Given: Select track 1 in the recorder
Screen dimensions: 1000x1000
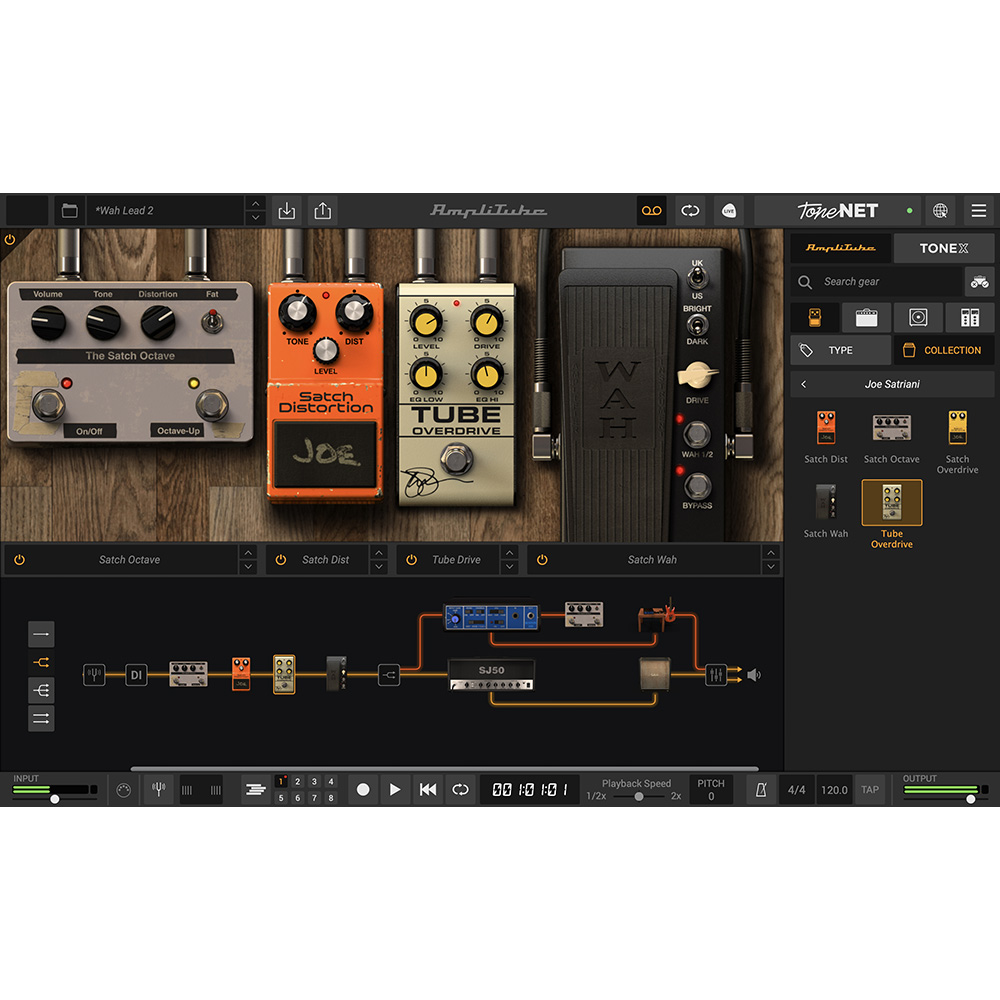Looking at the screenshot, I should [x=281, y=781].
